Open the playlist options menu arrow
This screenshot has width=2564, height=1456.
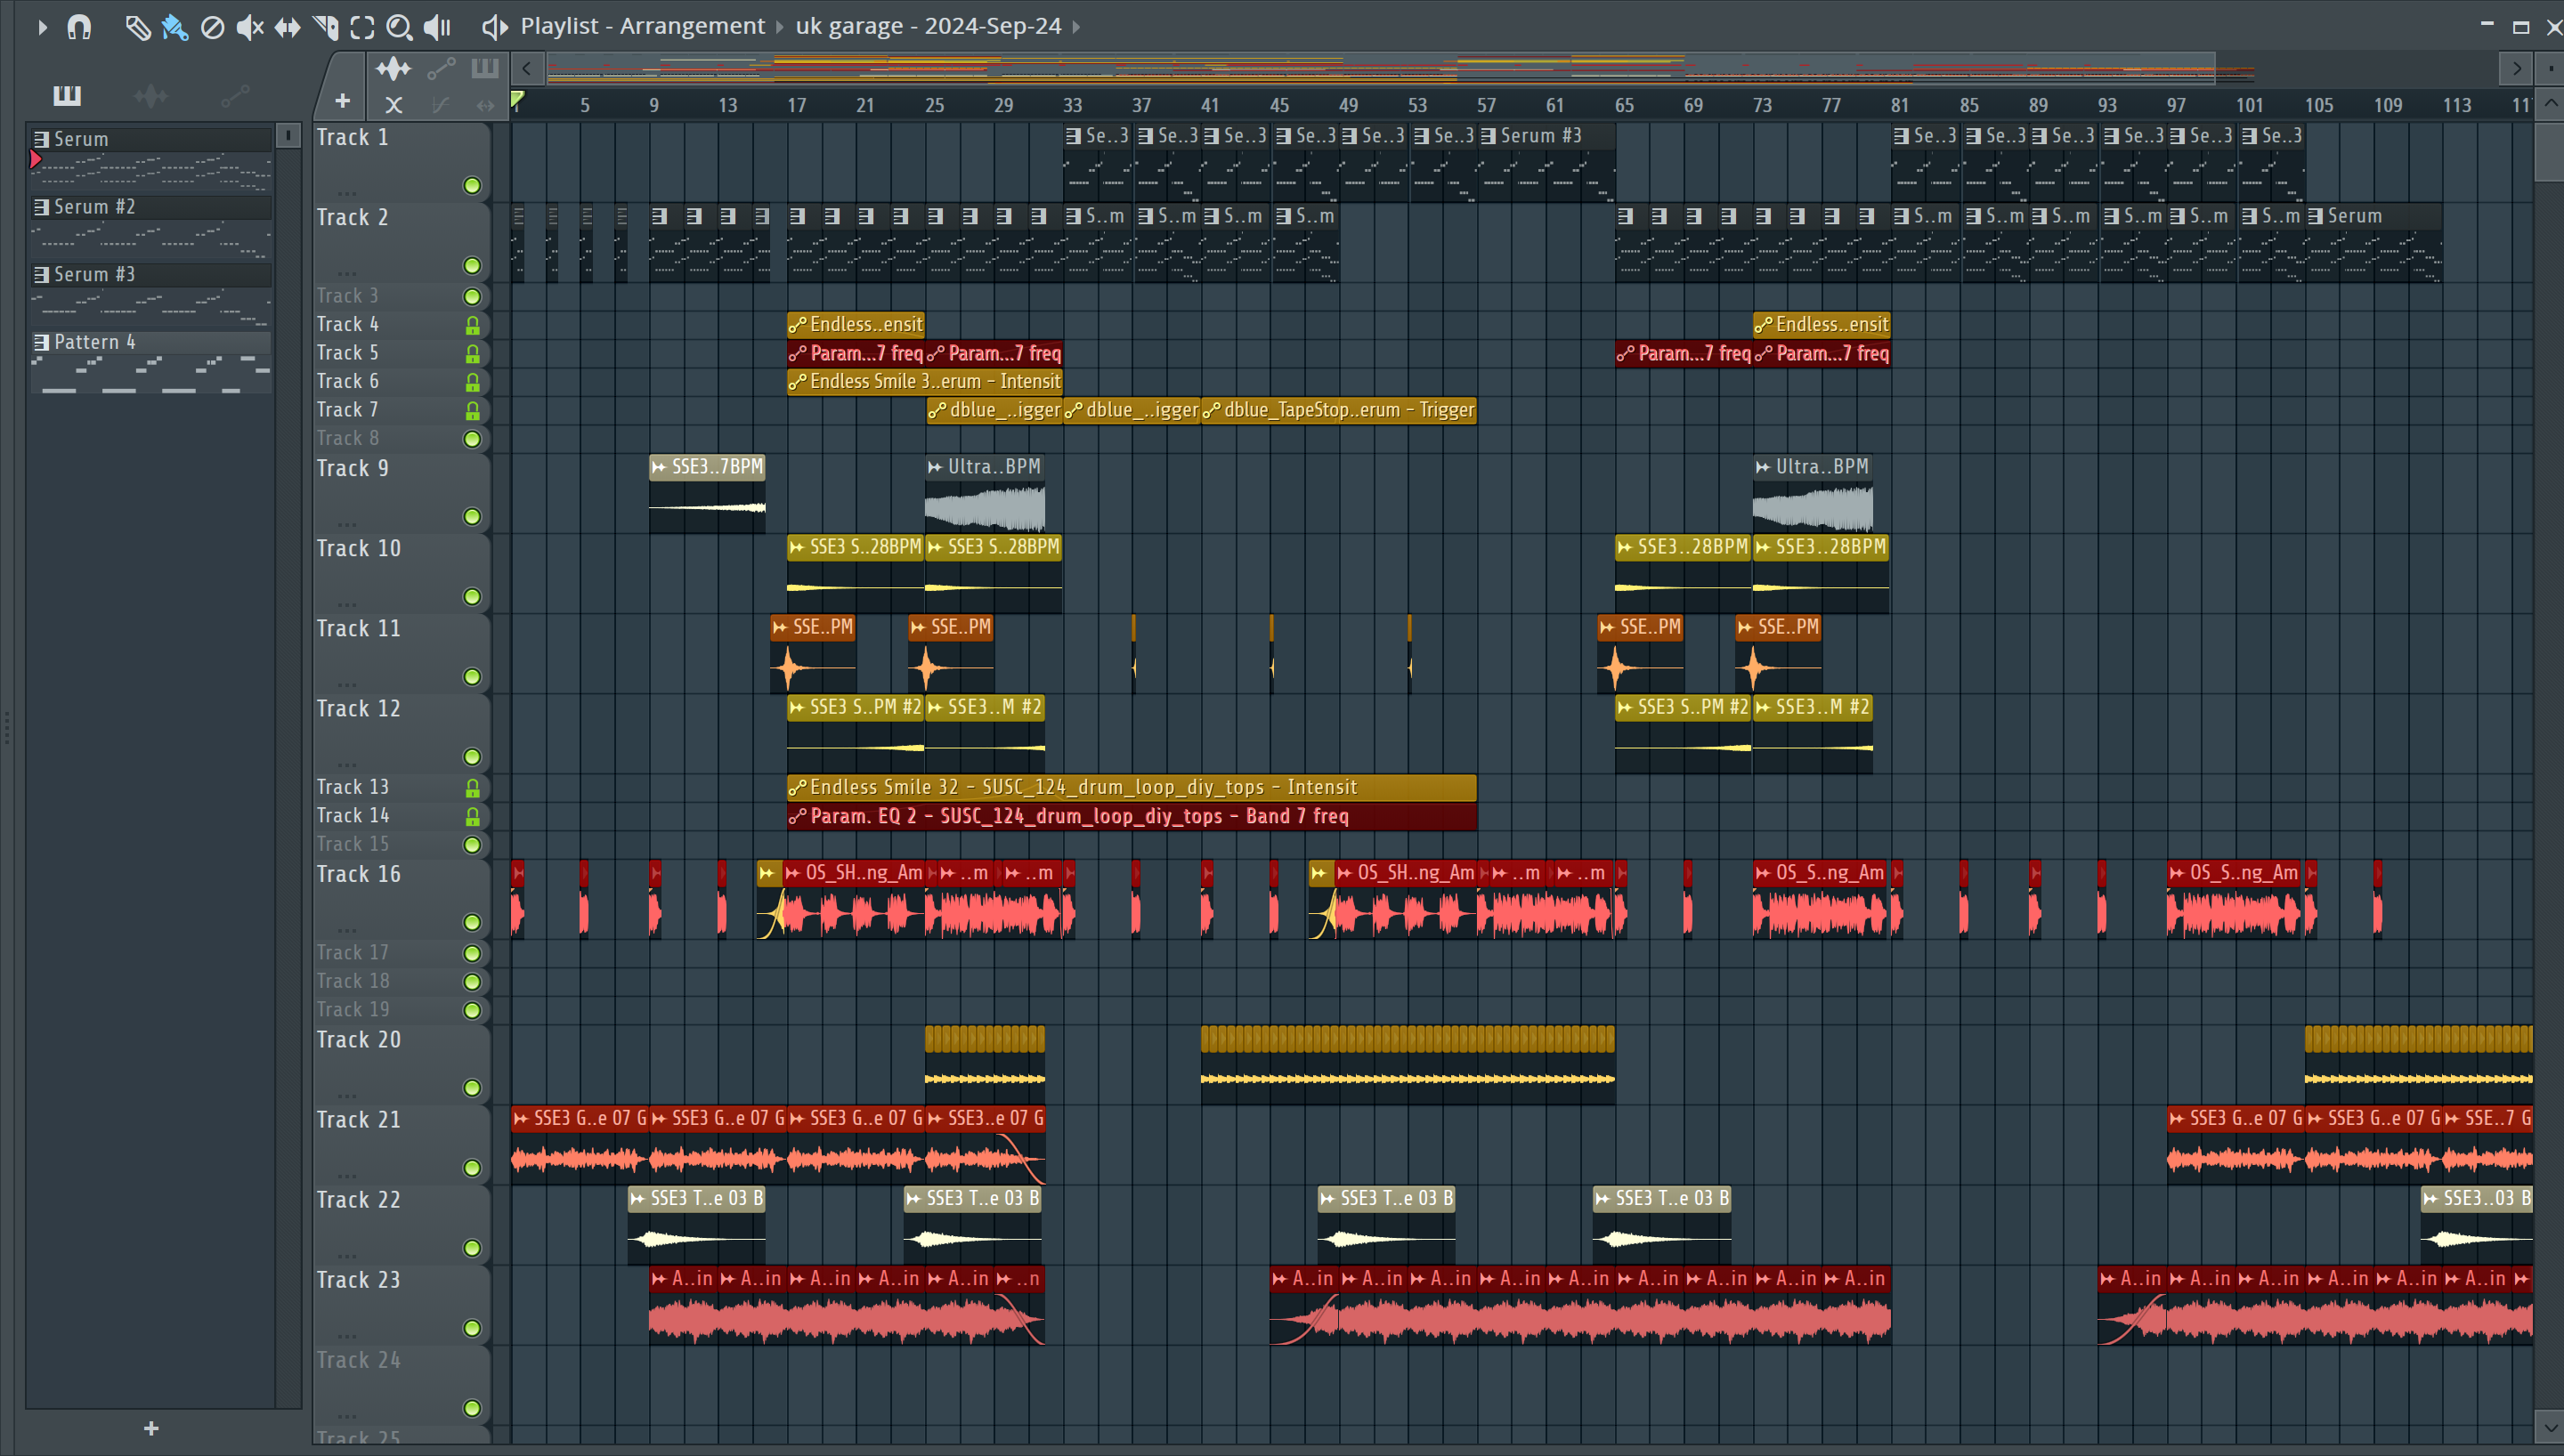(x=41, y=27)
